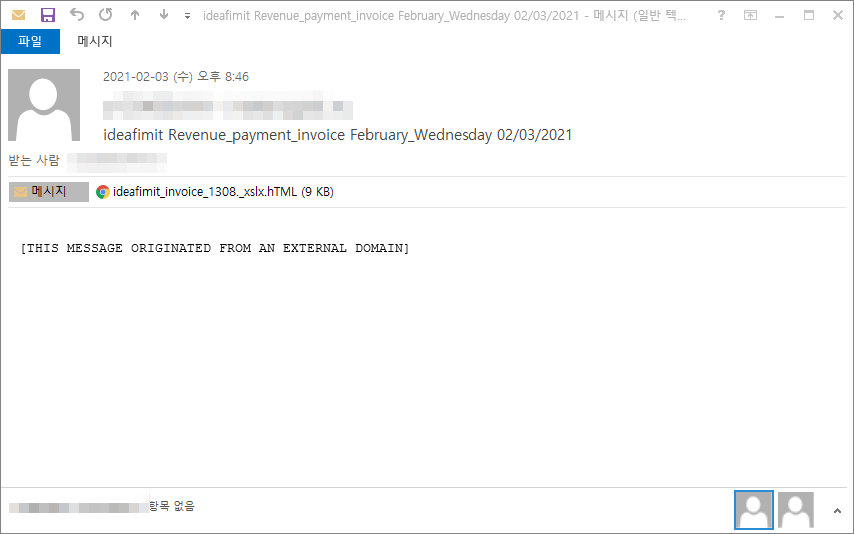Open the quick access toolbar customize dropdown
The image size is (854, 534).
tap(187, 16)
